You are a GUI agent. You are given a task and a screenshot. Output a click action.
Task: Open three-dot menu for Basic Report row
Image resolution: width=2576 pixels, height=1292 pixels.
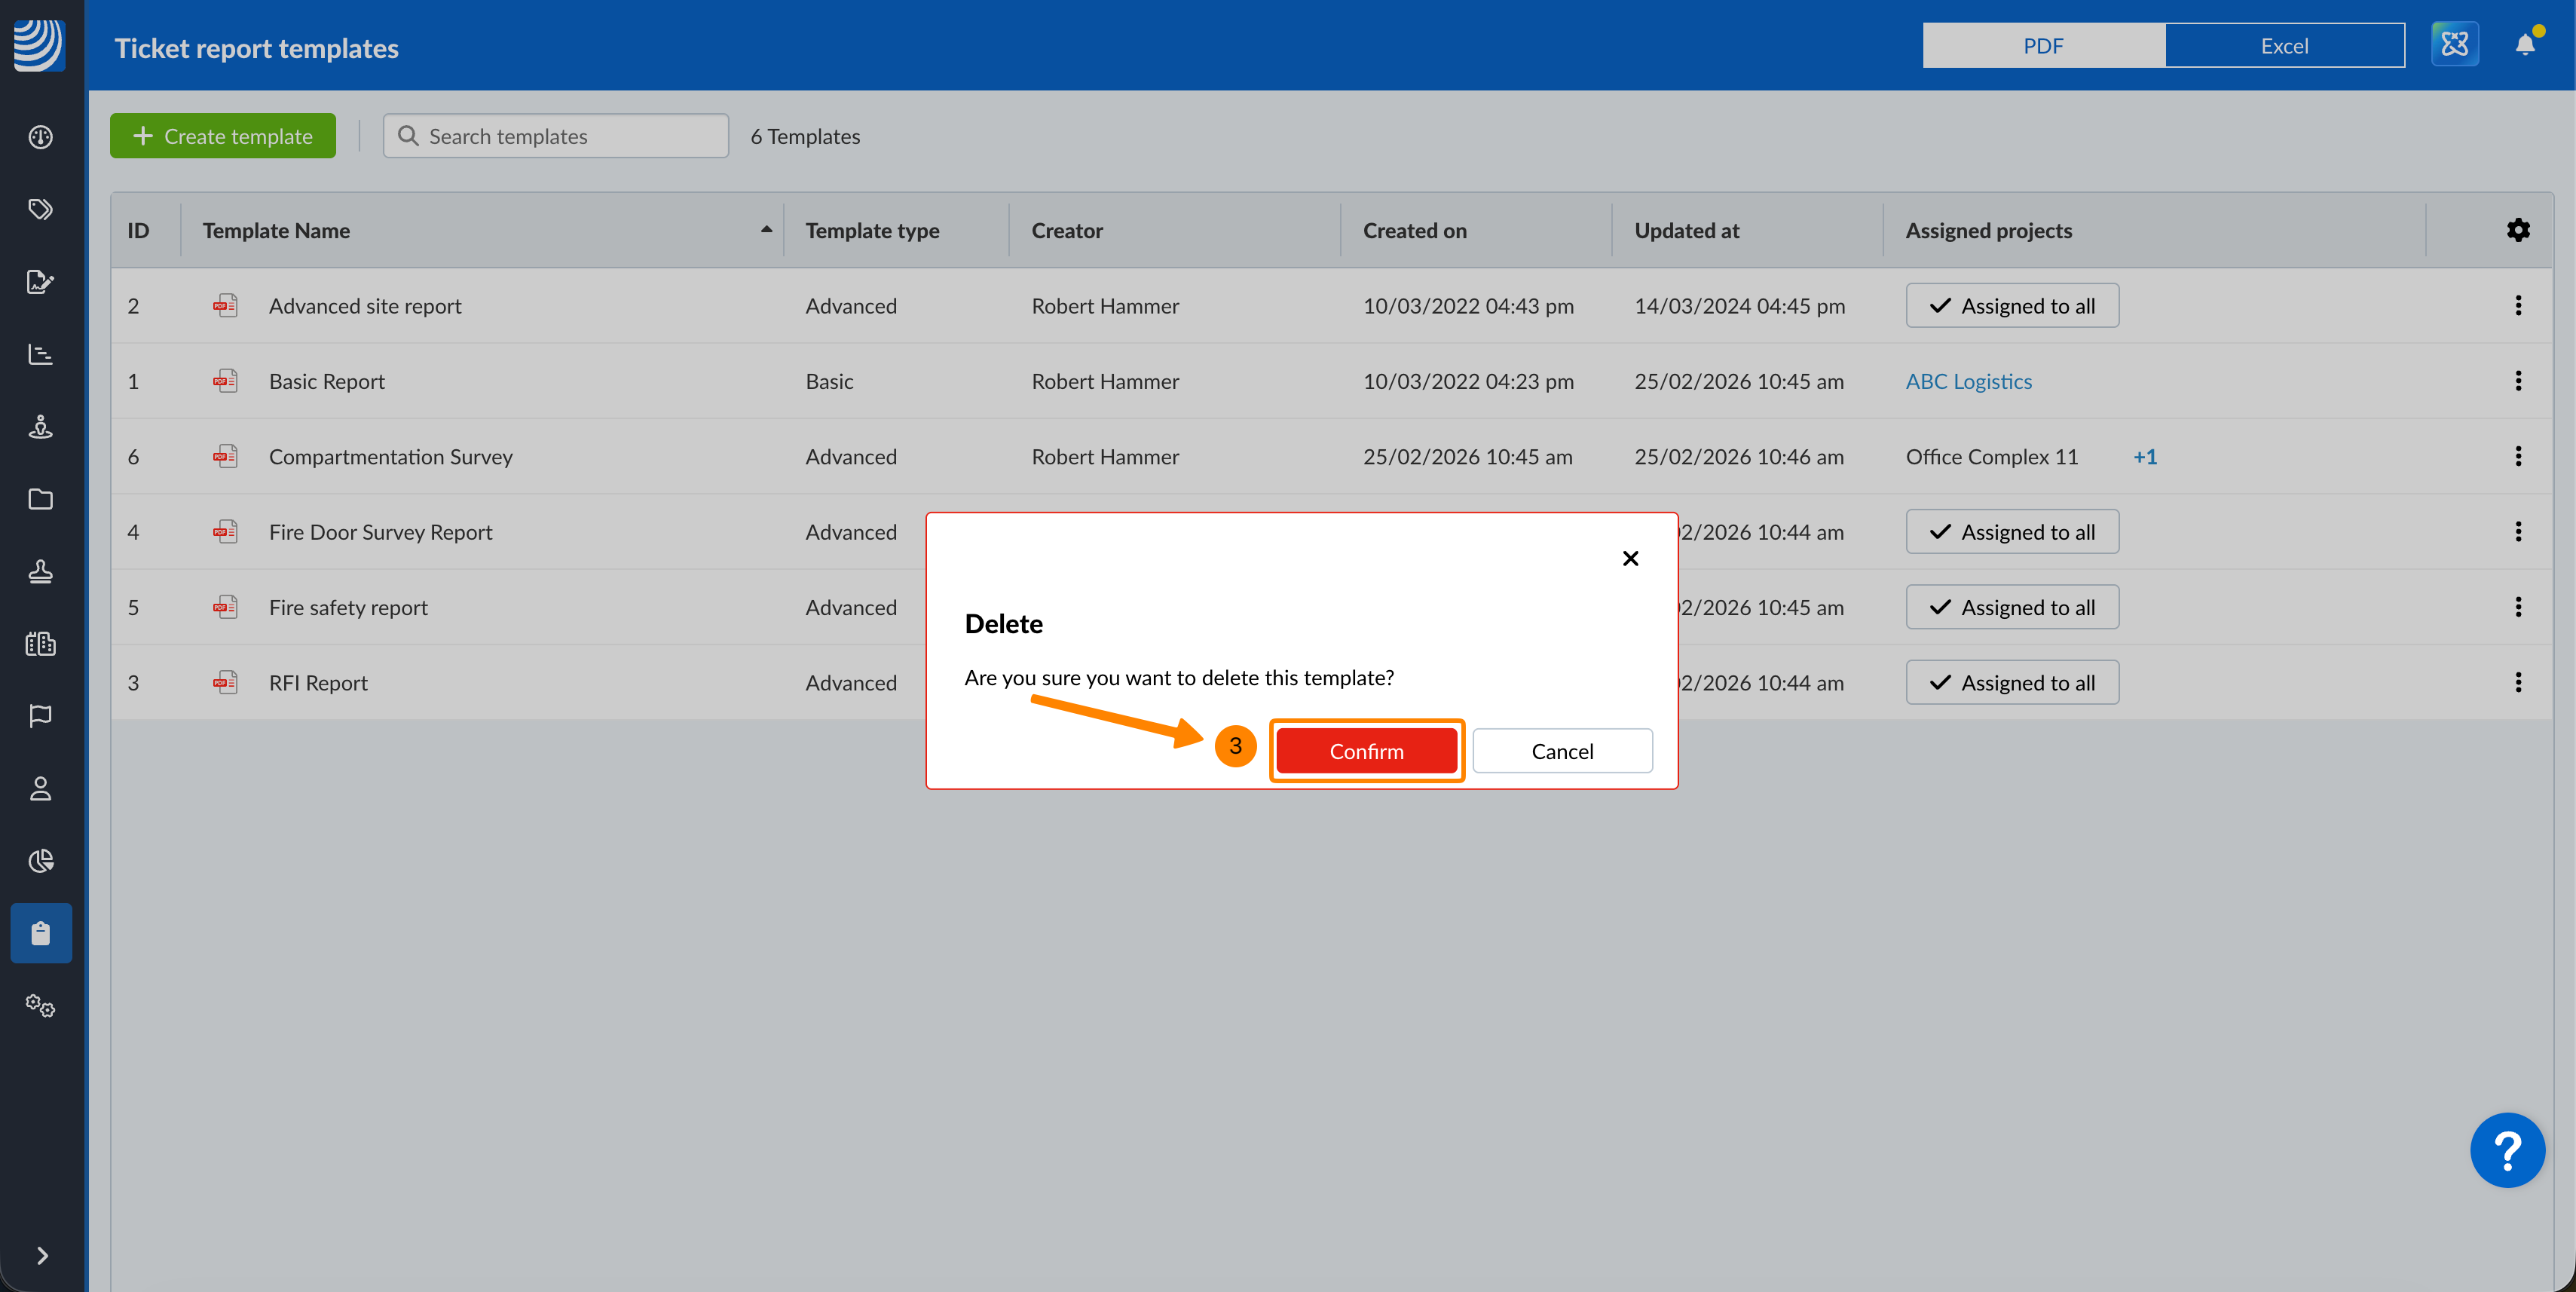[2517, 381]
